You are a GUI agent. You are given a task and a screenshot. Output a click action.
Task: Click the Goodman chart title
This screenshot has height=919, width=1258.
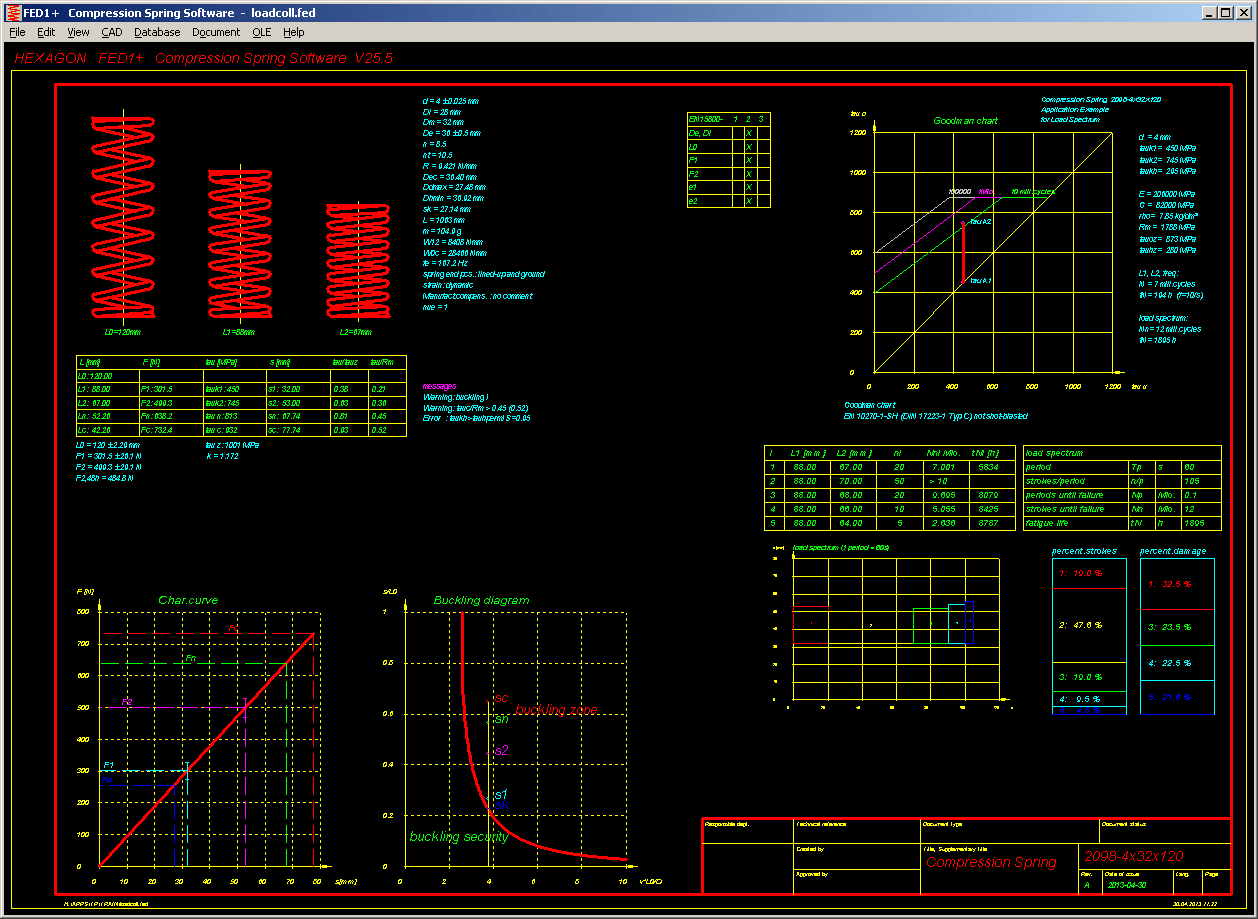tap(965, 121)
